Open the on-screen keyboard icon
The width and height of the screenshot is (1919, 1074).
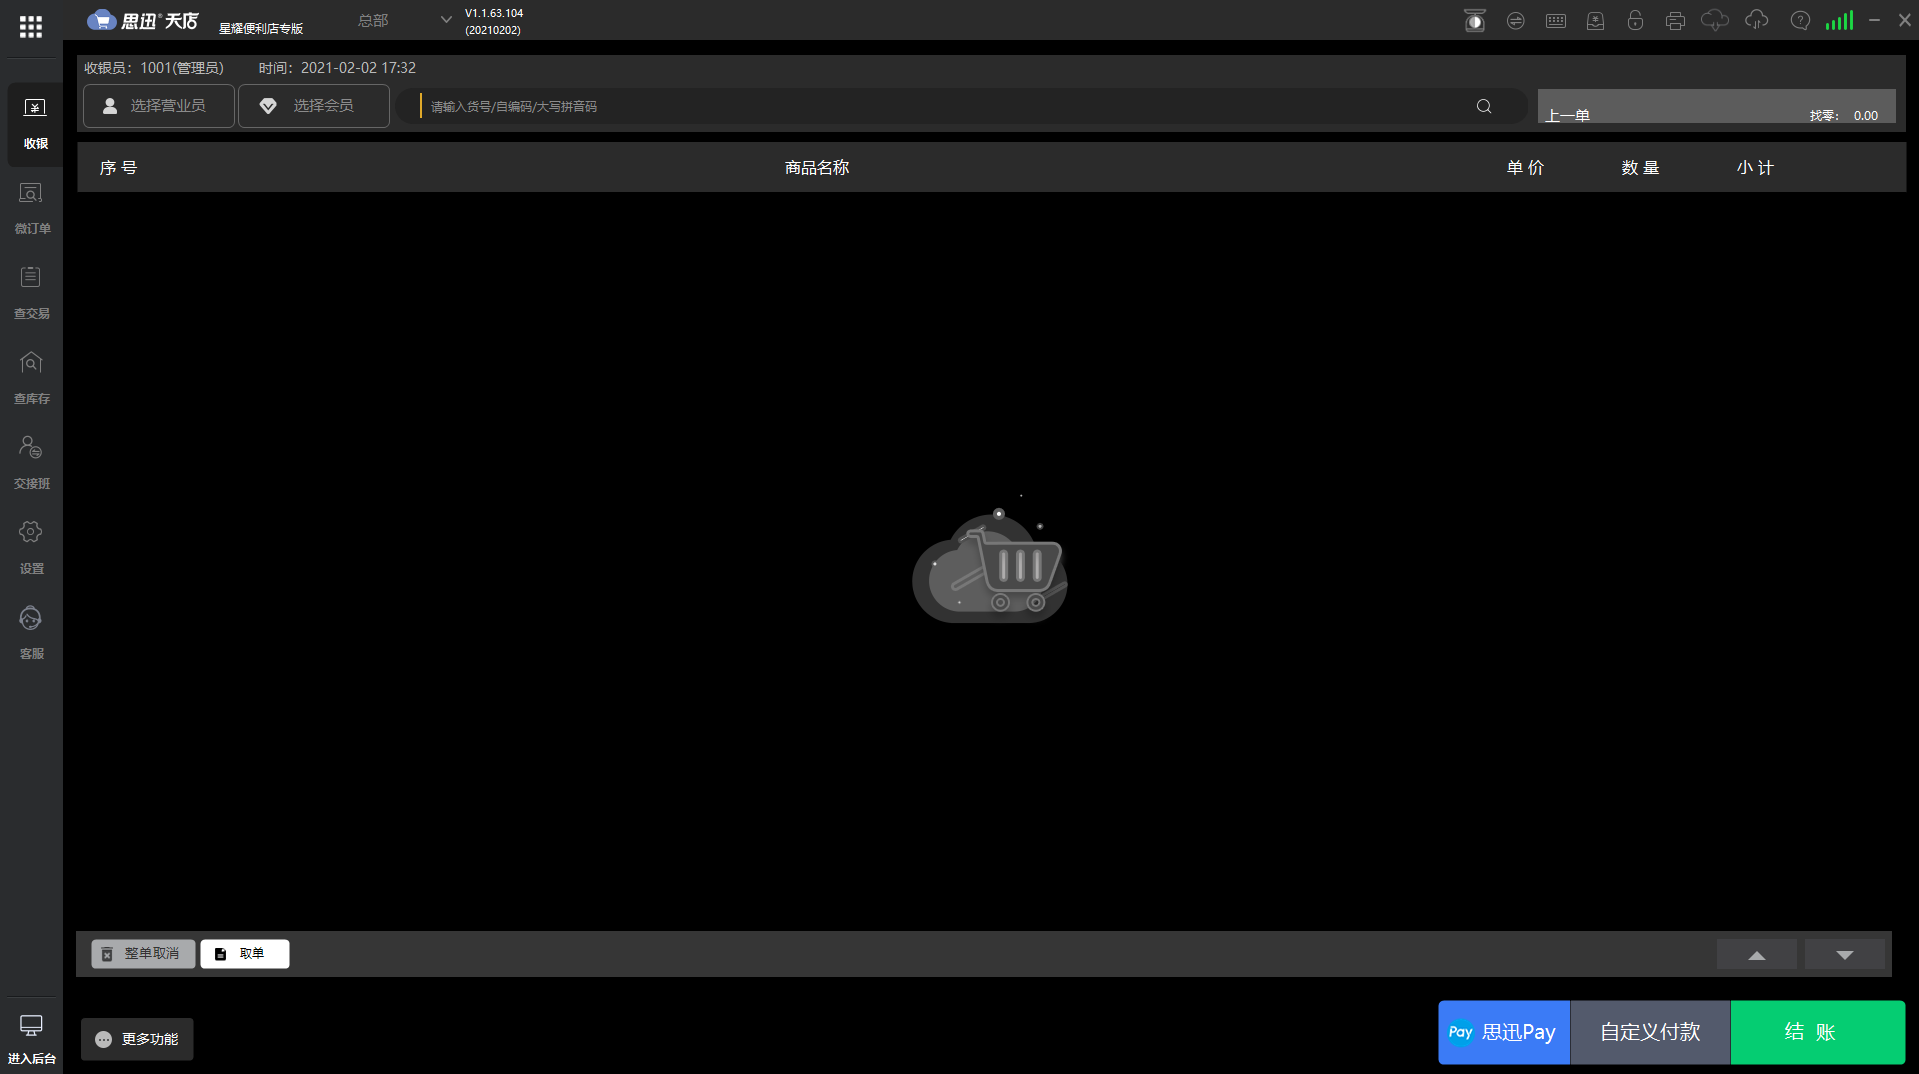(x=1555, y=21)
